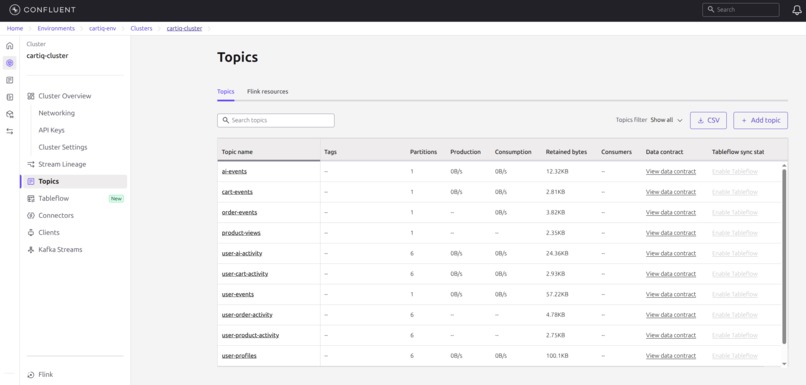This screenshot has height=385, width=806.
Task: Sort by Partitions column header
Action: click(x=424, y=152)
